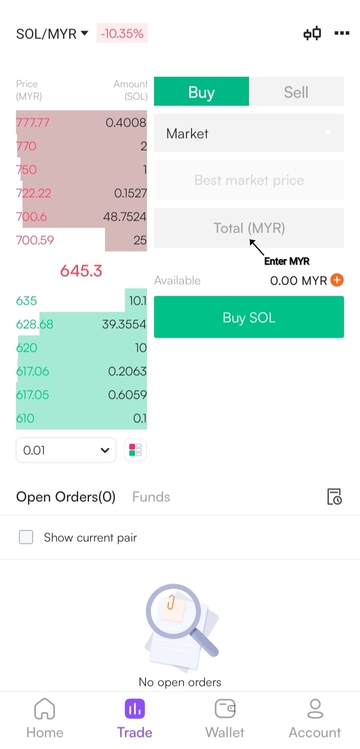
Task: Open the three-dot more options menu
Action: pyautogui.click(x=342, y=33)
